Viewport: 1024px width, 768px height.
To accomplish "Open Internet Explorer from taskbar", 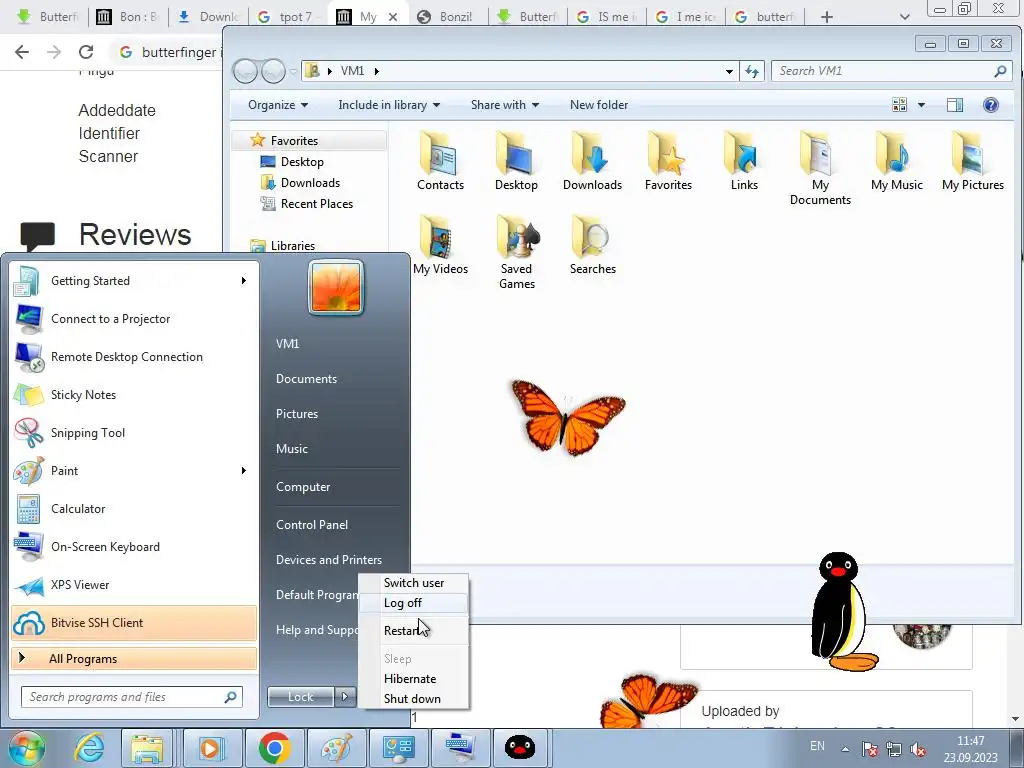I will coord(89,748).
